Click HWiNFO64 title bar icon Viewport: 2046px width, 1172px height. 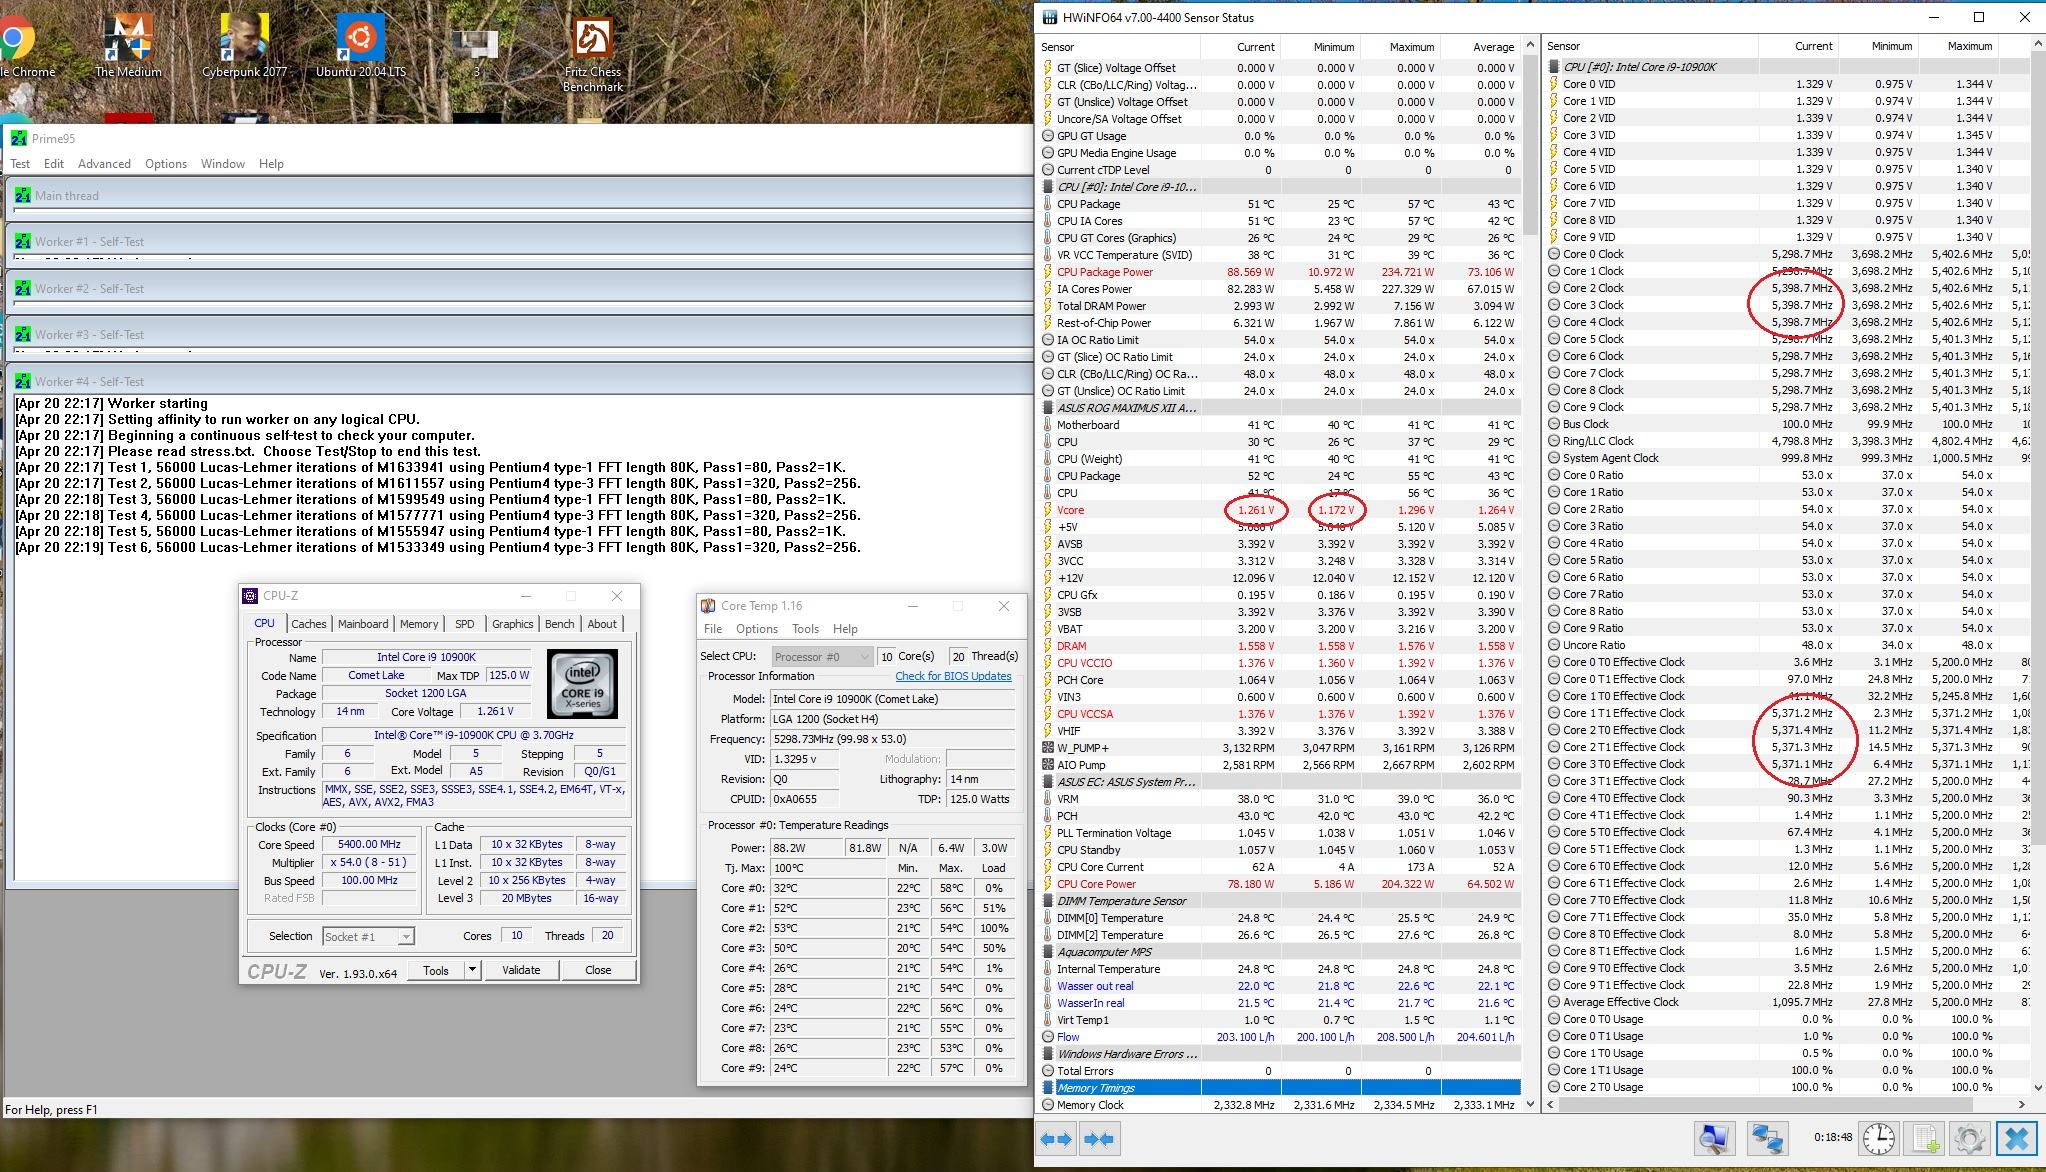click(1050, 17)
